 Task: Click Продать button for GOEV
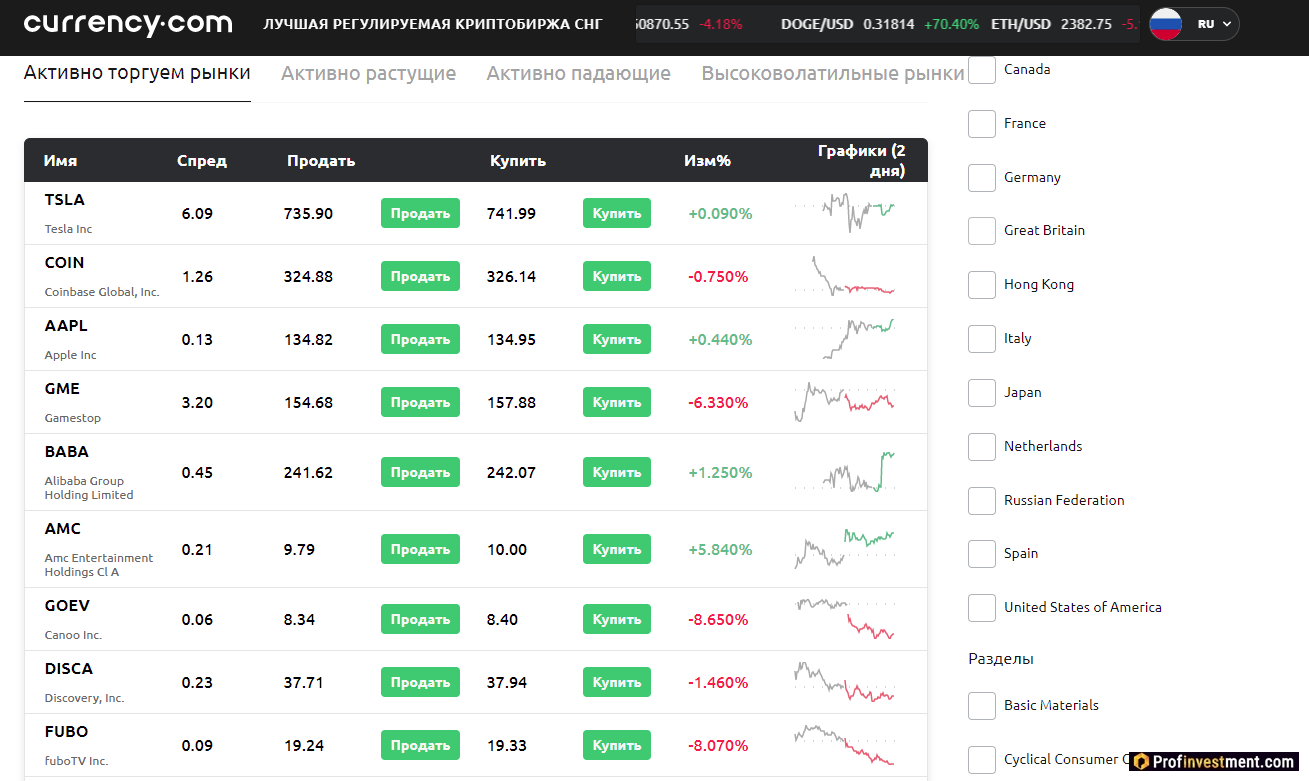click(420, 619)
